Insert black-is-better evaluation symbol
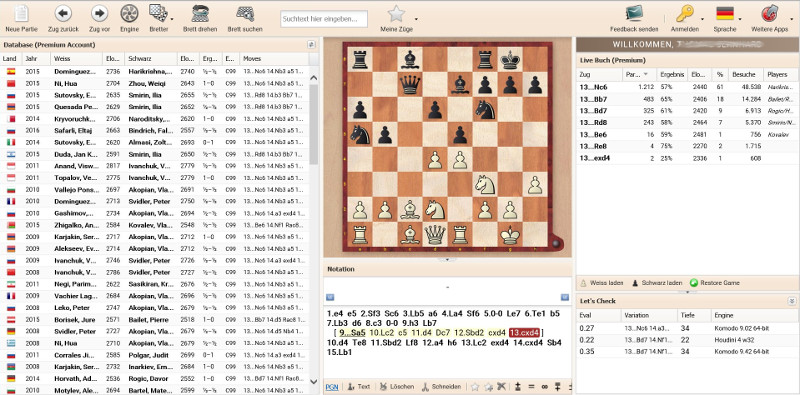Viewport: 800px width, 395px height. (558, 387)
